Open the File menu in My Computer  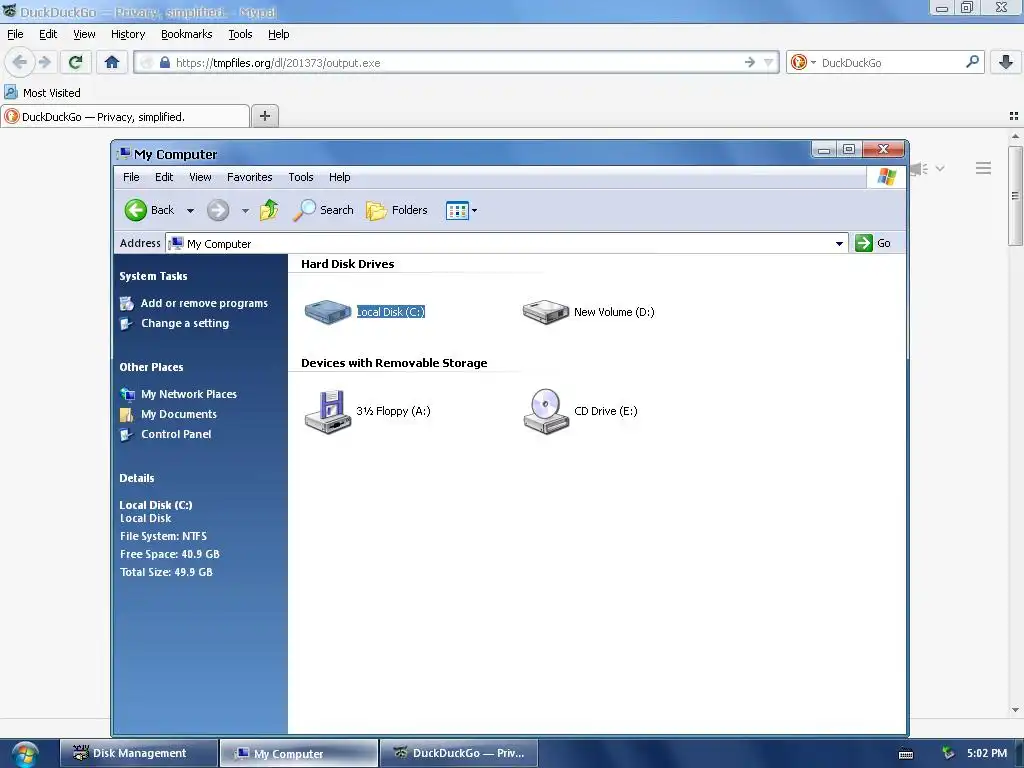tap(131, 177)
